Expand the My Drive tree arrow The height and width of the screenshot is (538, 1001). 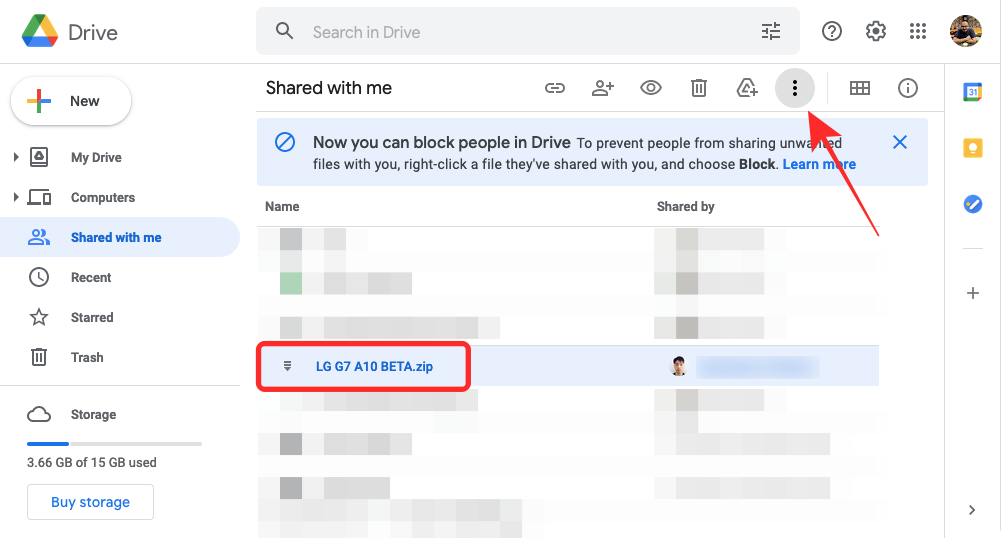(x=15, y=157)
